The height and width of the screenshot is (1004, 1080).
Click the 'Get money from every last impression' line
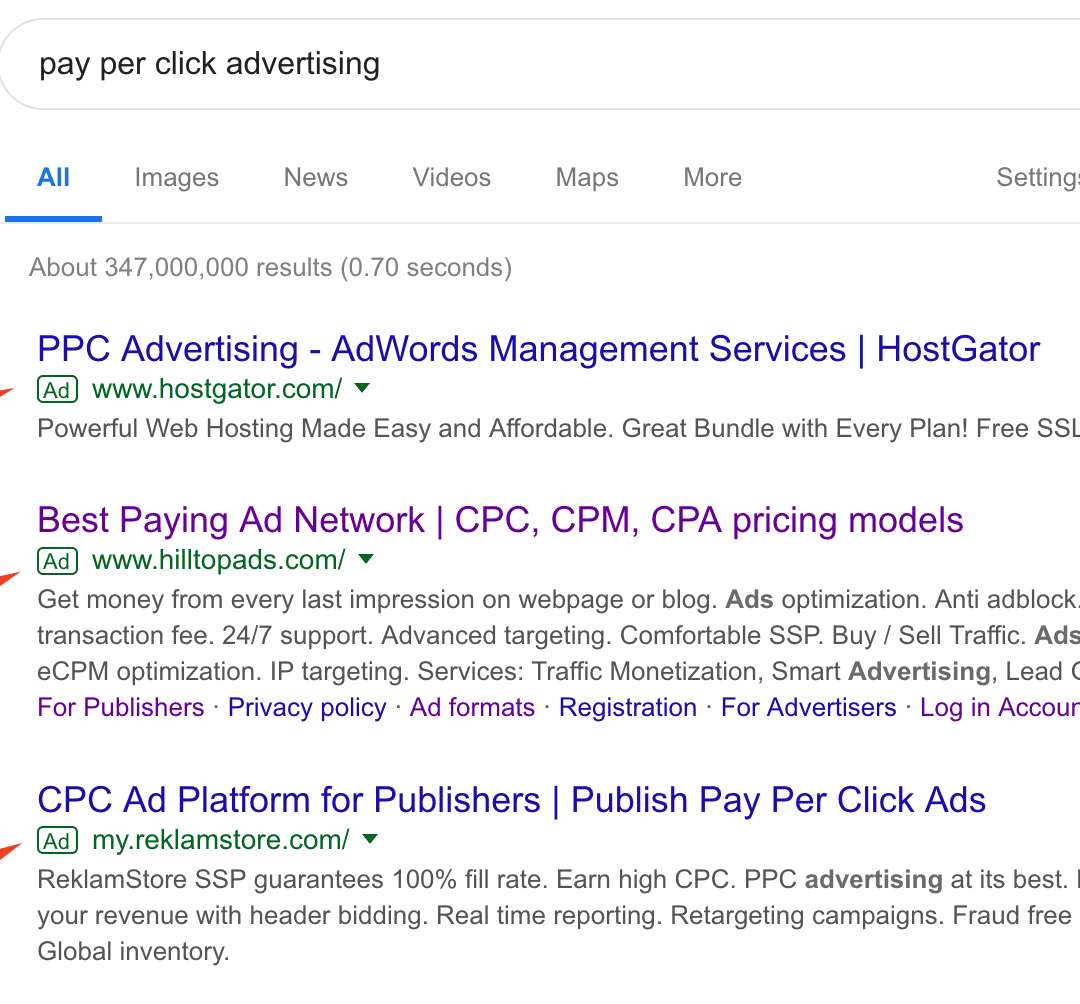tap(559, 599)
